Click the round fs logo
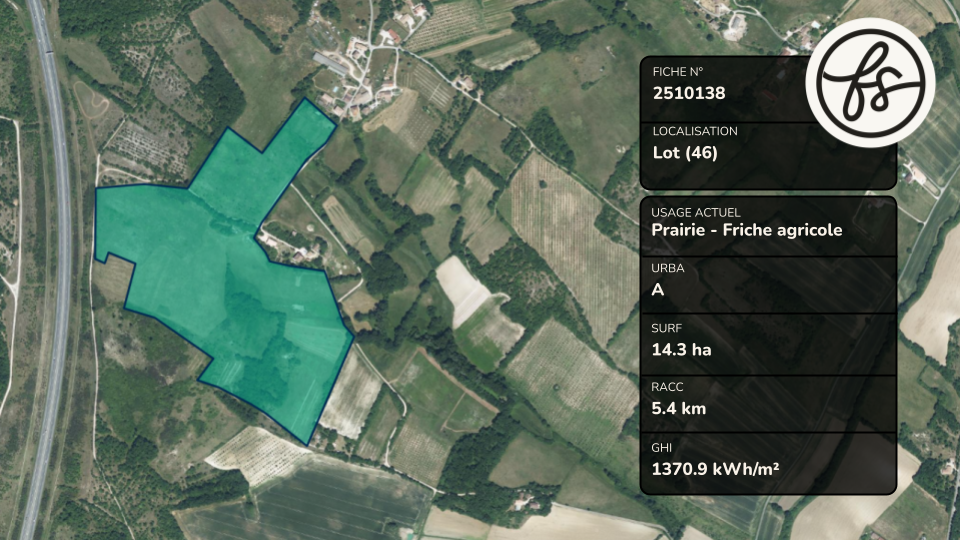The height and width of the screenshot is (540, 960). 870,83
